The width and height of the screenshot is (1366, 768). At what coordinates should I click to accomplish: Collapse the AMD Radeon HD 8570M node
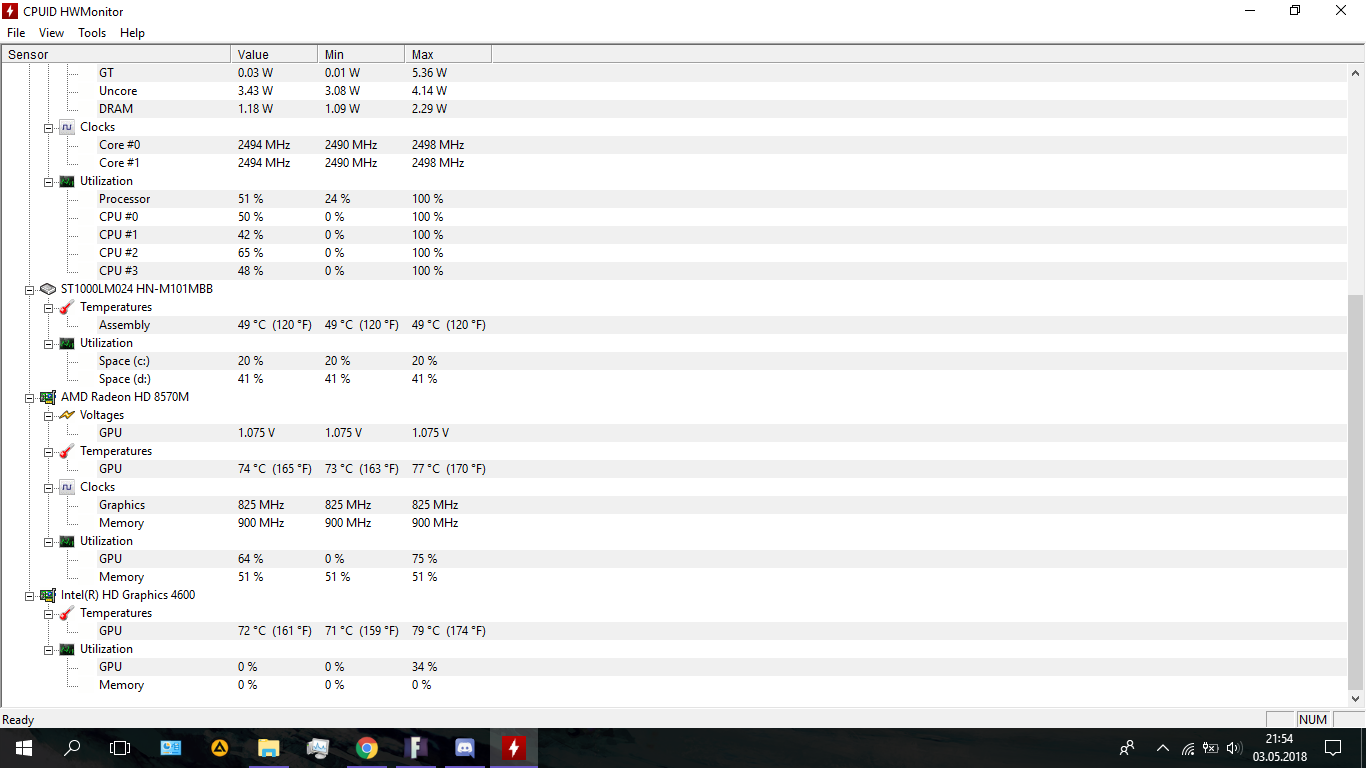(x=30, y=397)
